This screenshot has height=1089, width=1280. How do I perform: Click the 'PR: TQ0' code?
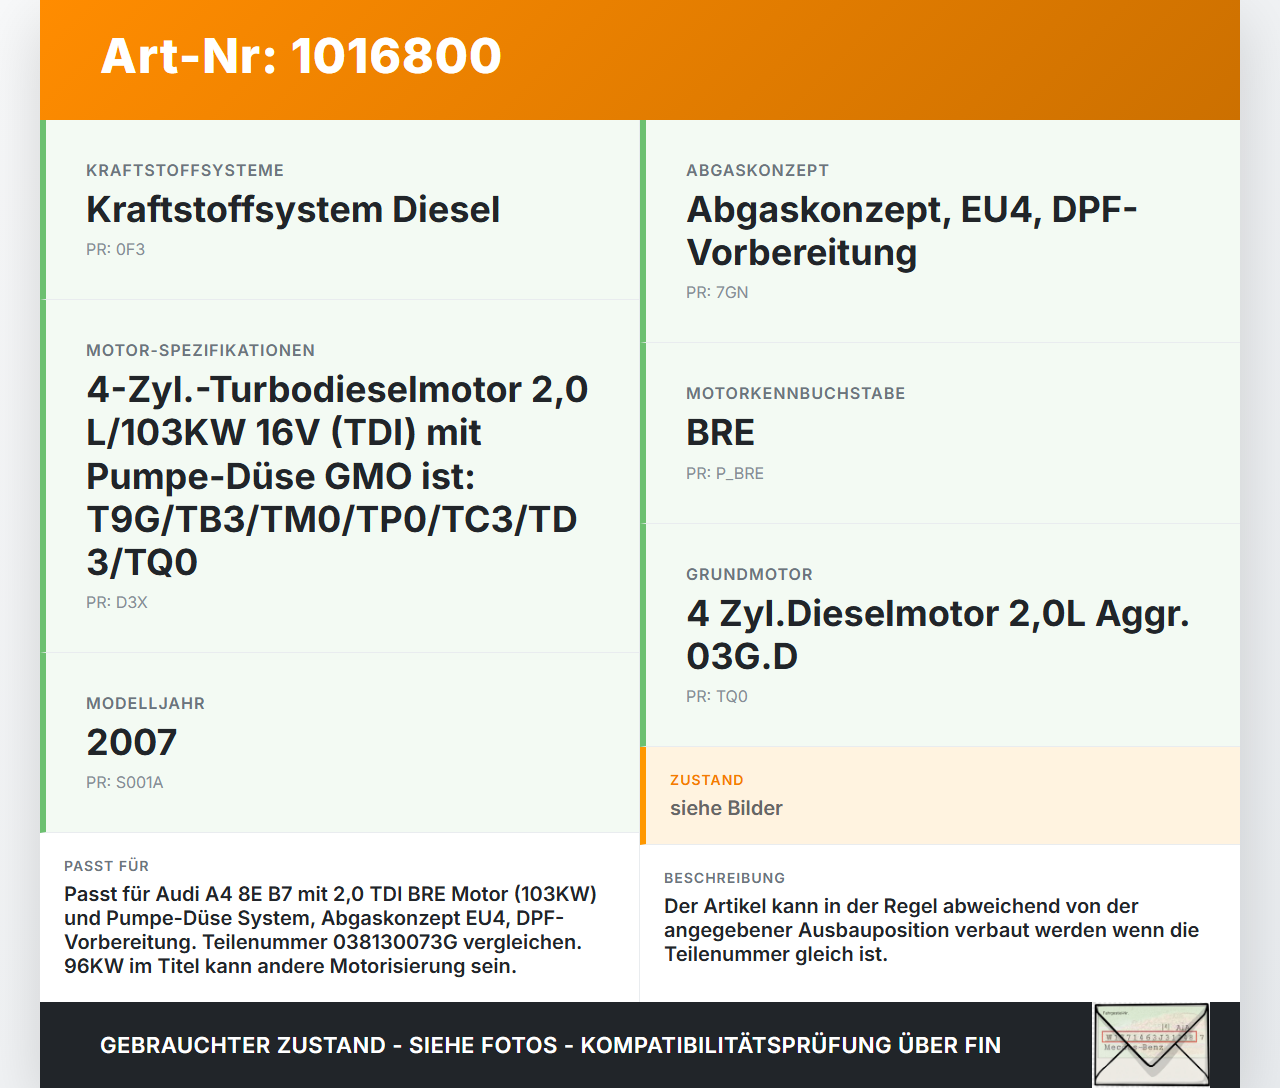click(x=716, y=697)
